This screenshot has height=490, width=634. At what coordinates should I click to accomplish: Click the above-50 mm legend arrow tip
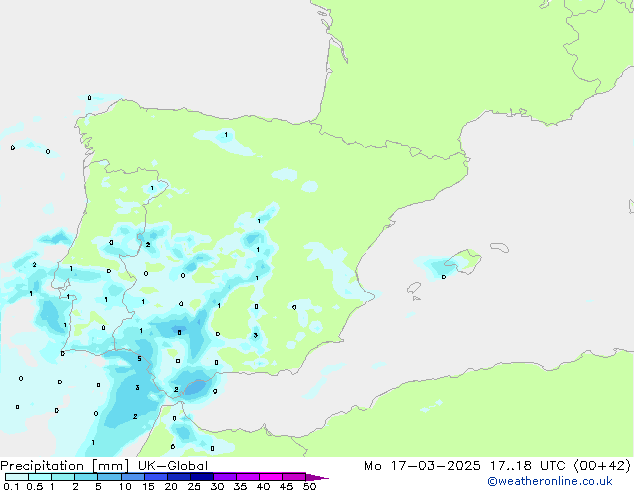click(317, 477)
